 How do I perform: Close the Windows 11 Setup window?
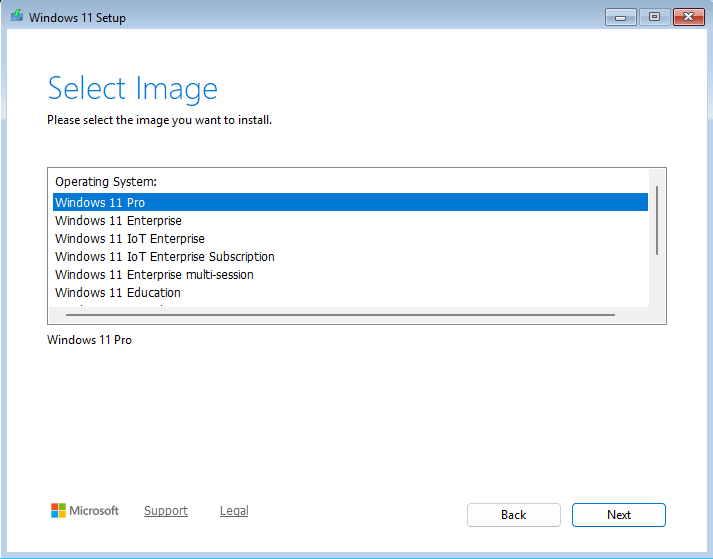tap(688, 17)
